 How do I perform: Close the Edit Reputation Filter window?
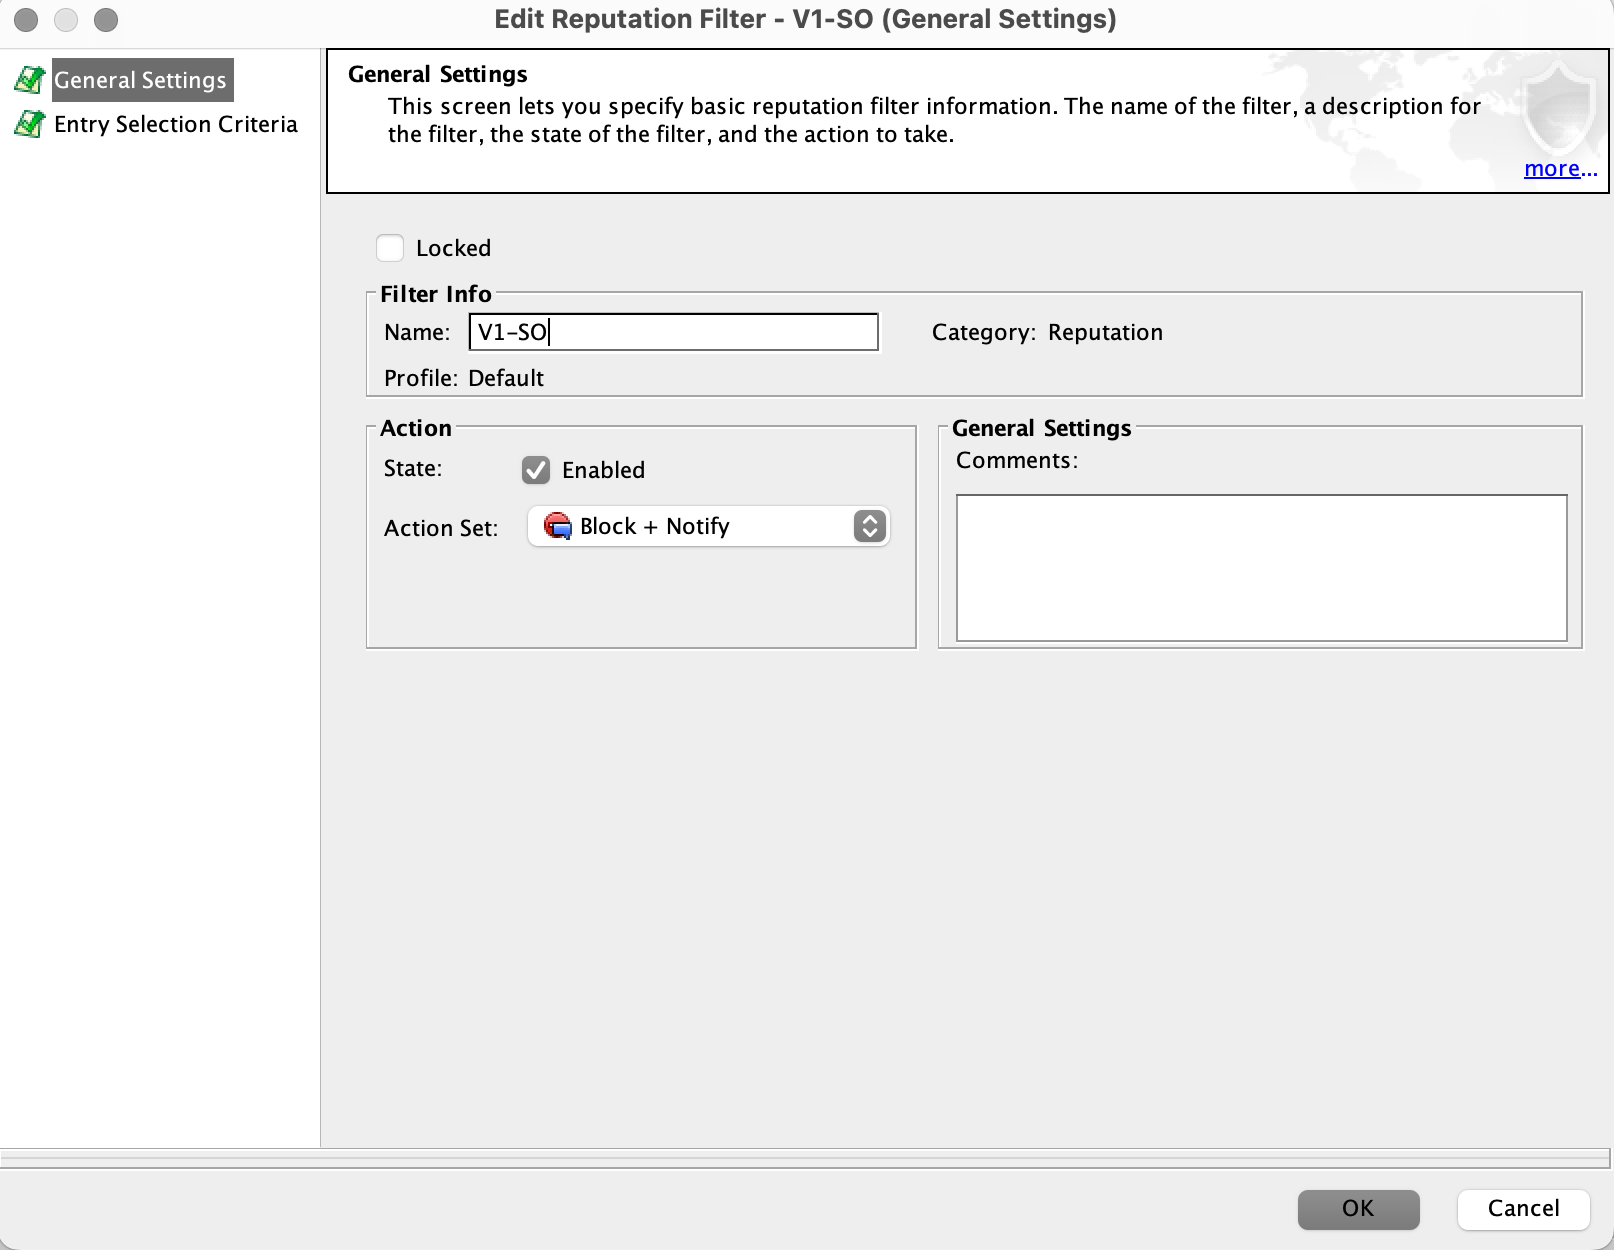(27, 20)
